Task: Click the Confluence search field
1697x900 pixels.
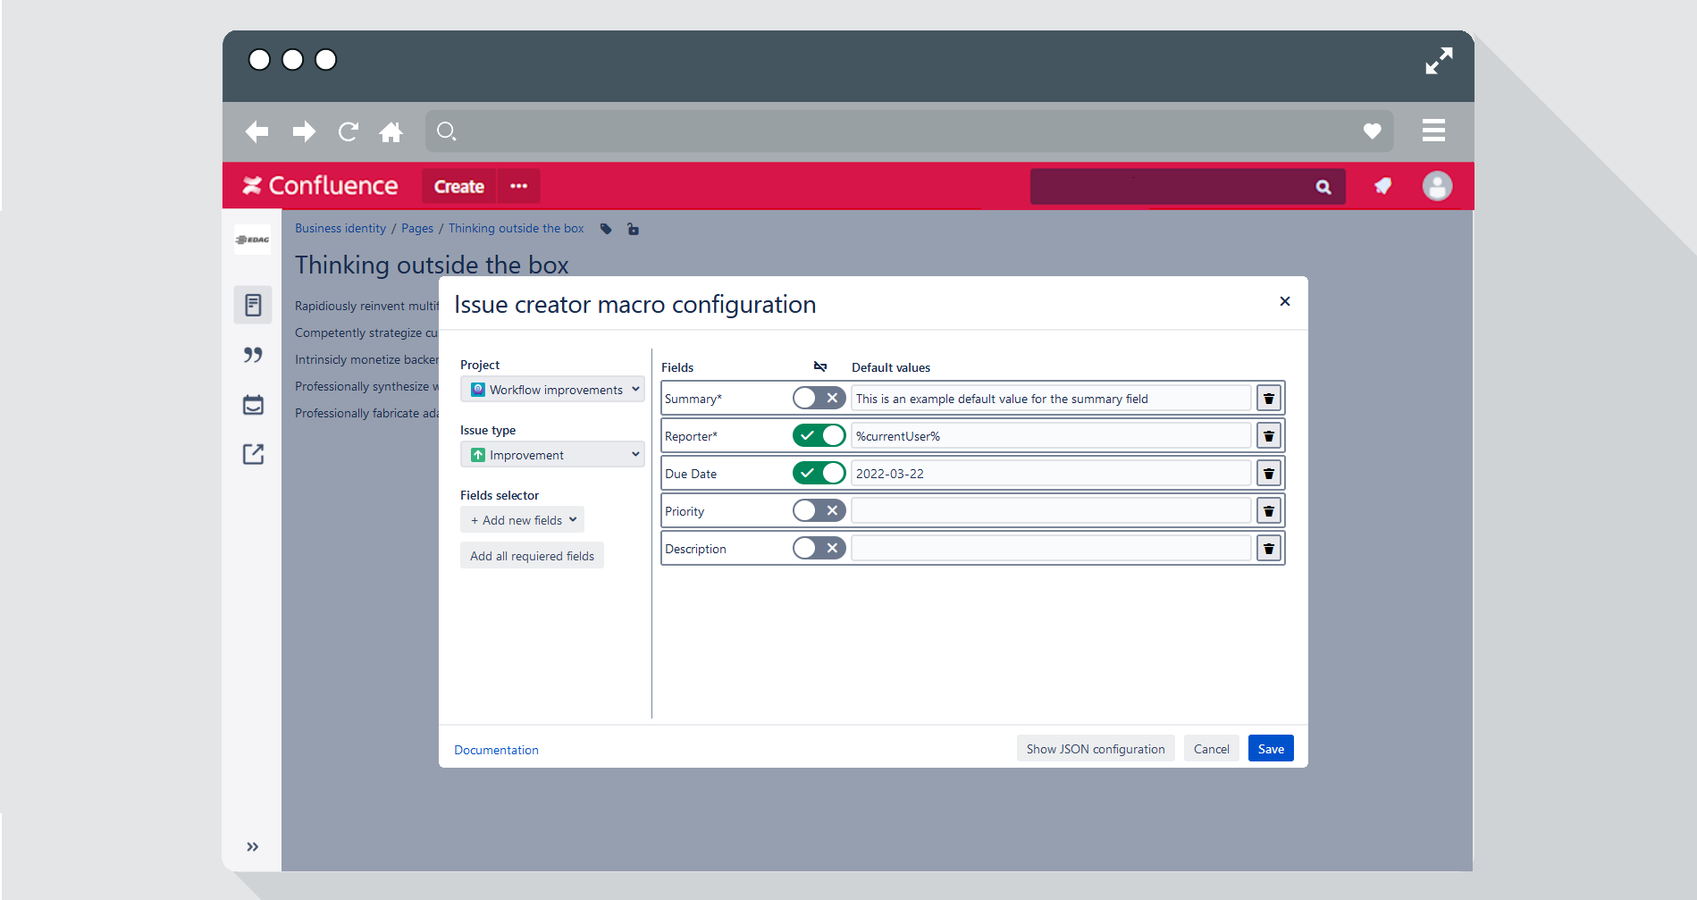Action: tap(1187, 187)
